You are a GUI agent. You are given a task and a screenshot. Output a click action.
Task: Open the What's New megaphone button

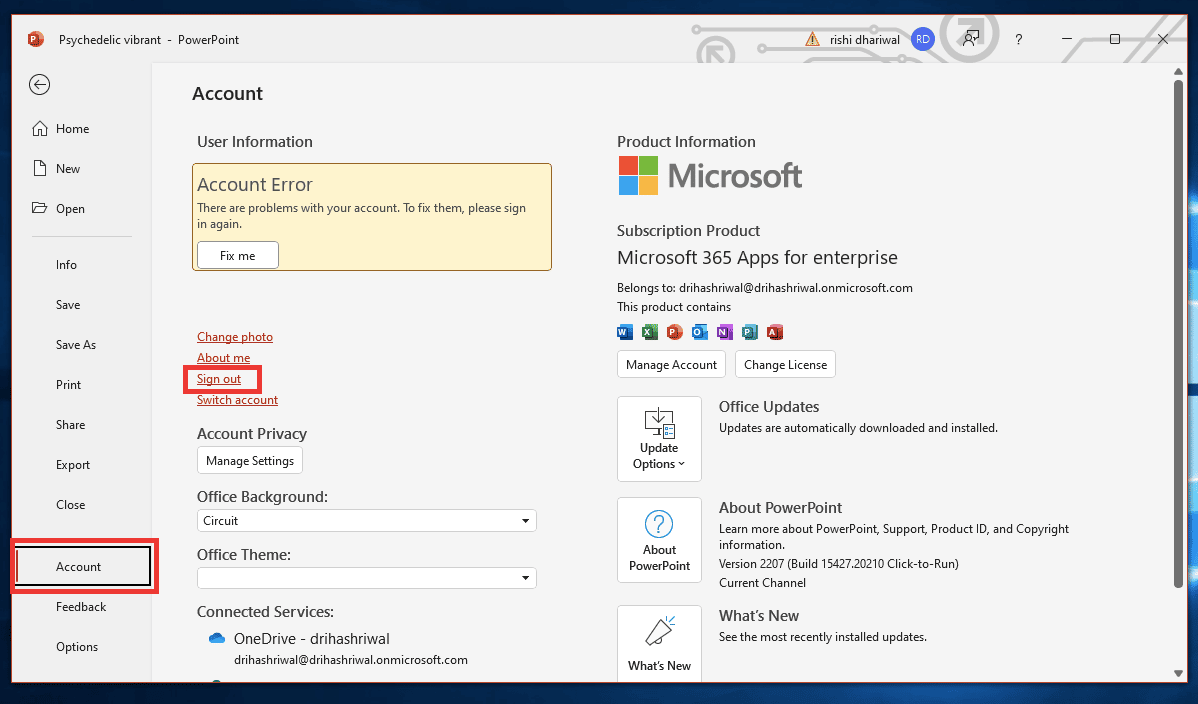click(x=659, y=642)
